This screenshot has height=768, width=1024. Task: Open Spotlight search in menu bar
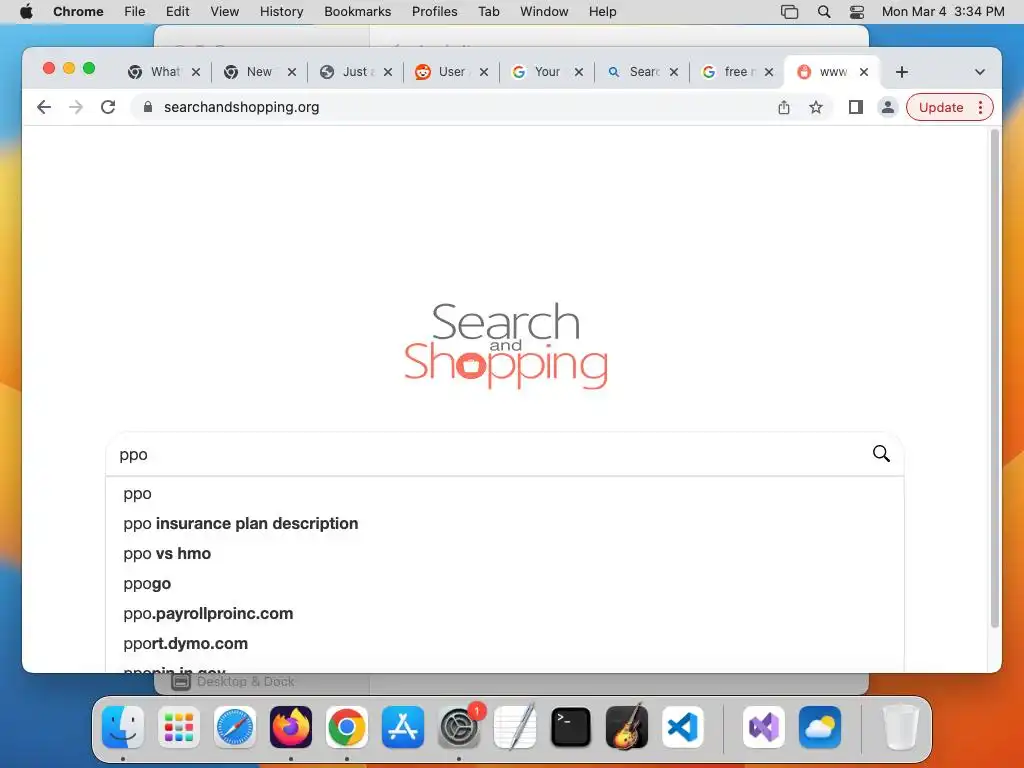pos(824,12)
